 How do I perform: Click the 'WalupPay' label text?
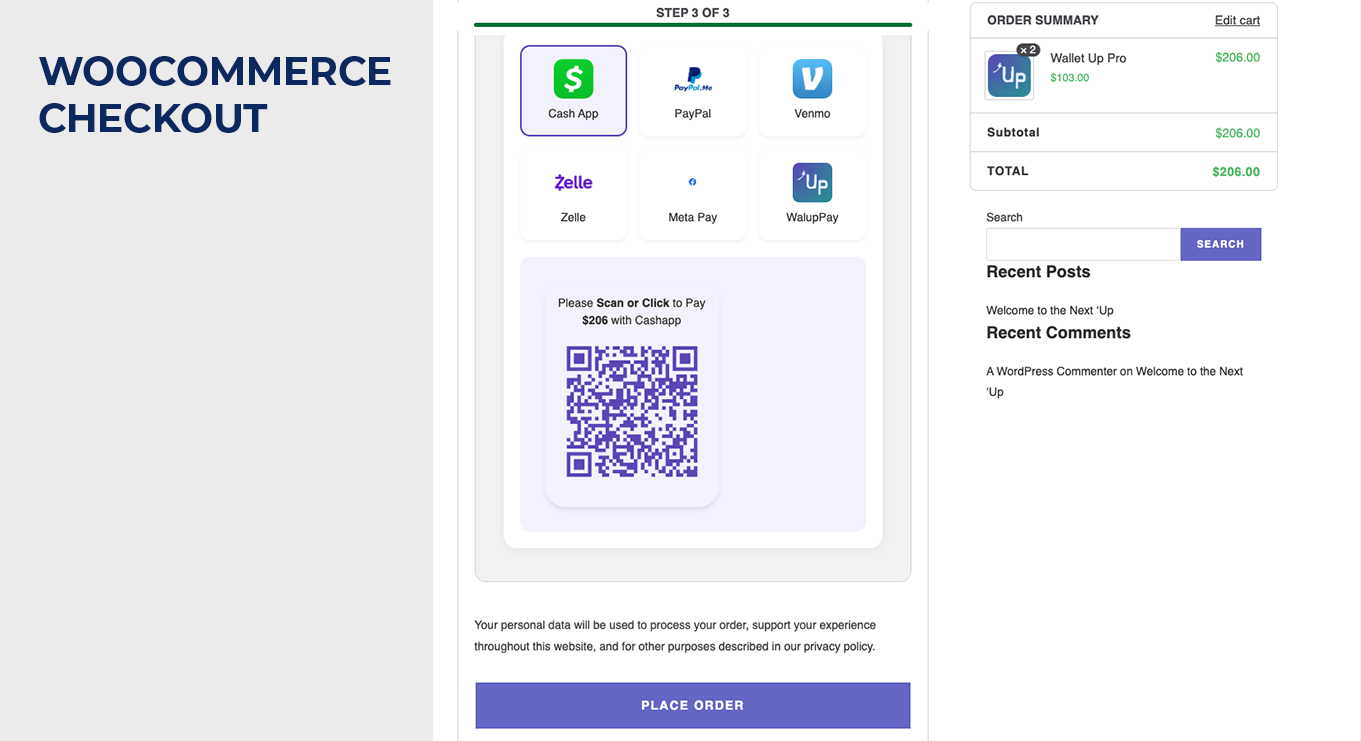[x=812, y=217]
